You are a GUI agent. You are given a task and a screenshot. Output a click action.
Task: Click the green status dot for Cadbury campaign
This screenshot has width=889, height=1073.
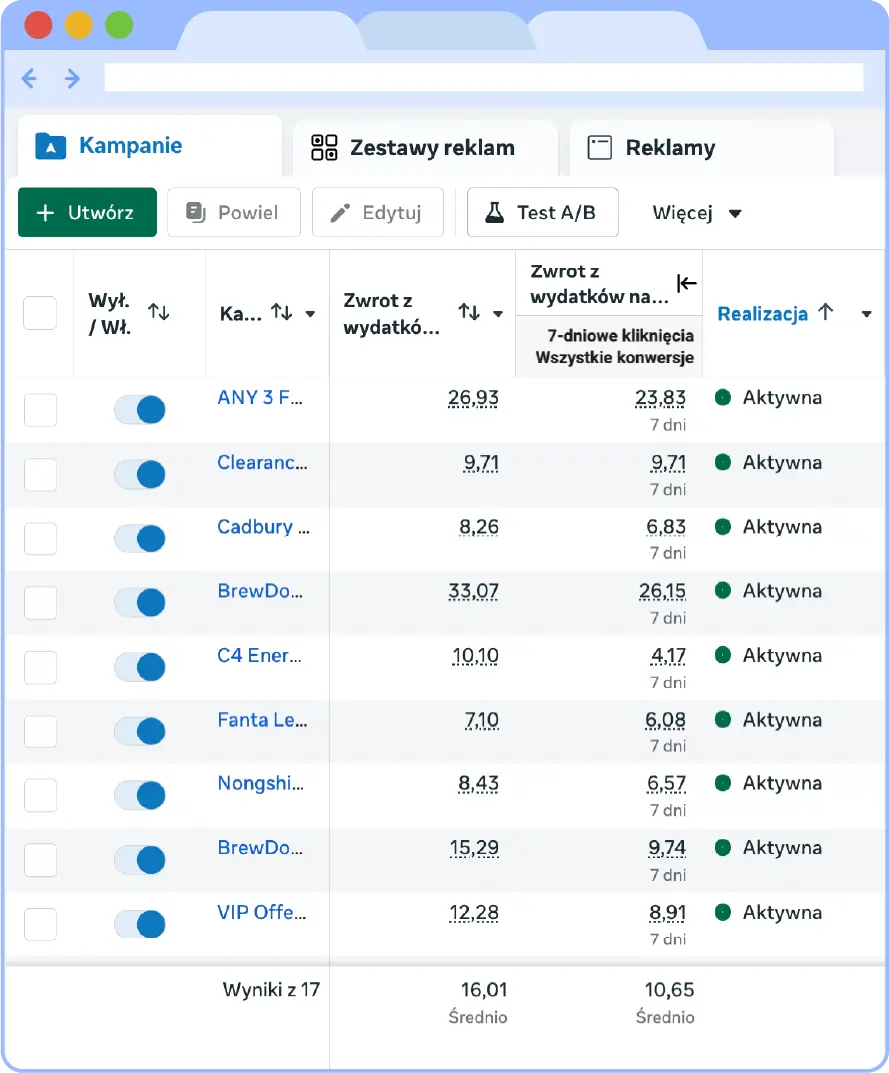click(723, 526)
